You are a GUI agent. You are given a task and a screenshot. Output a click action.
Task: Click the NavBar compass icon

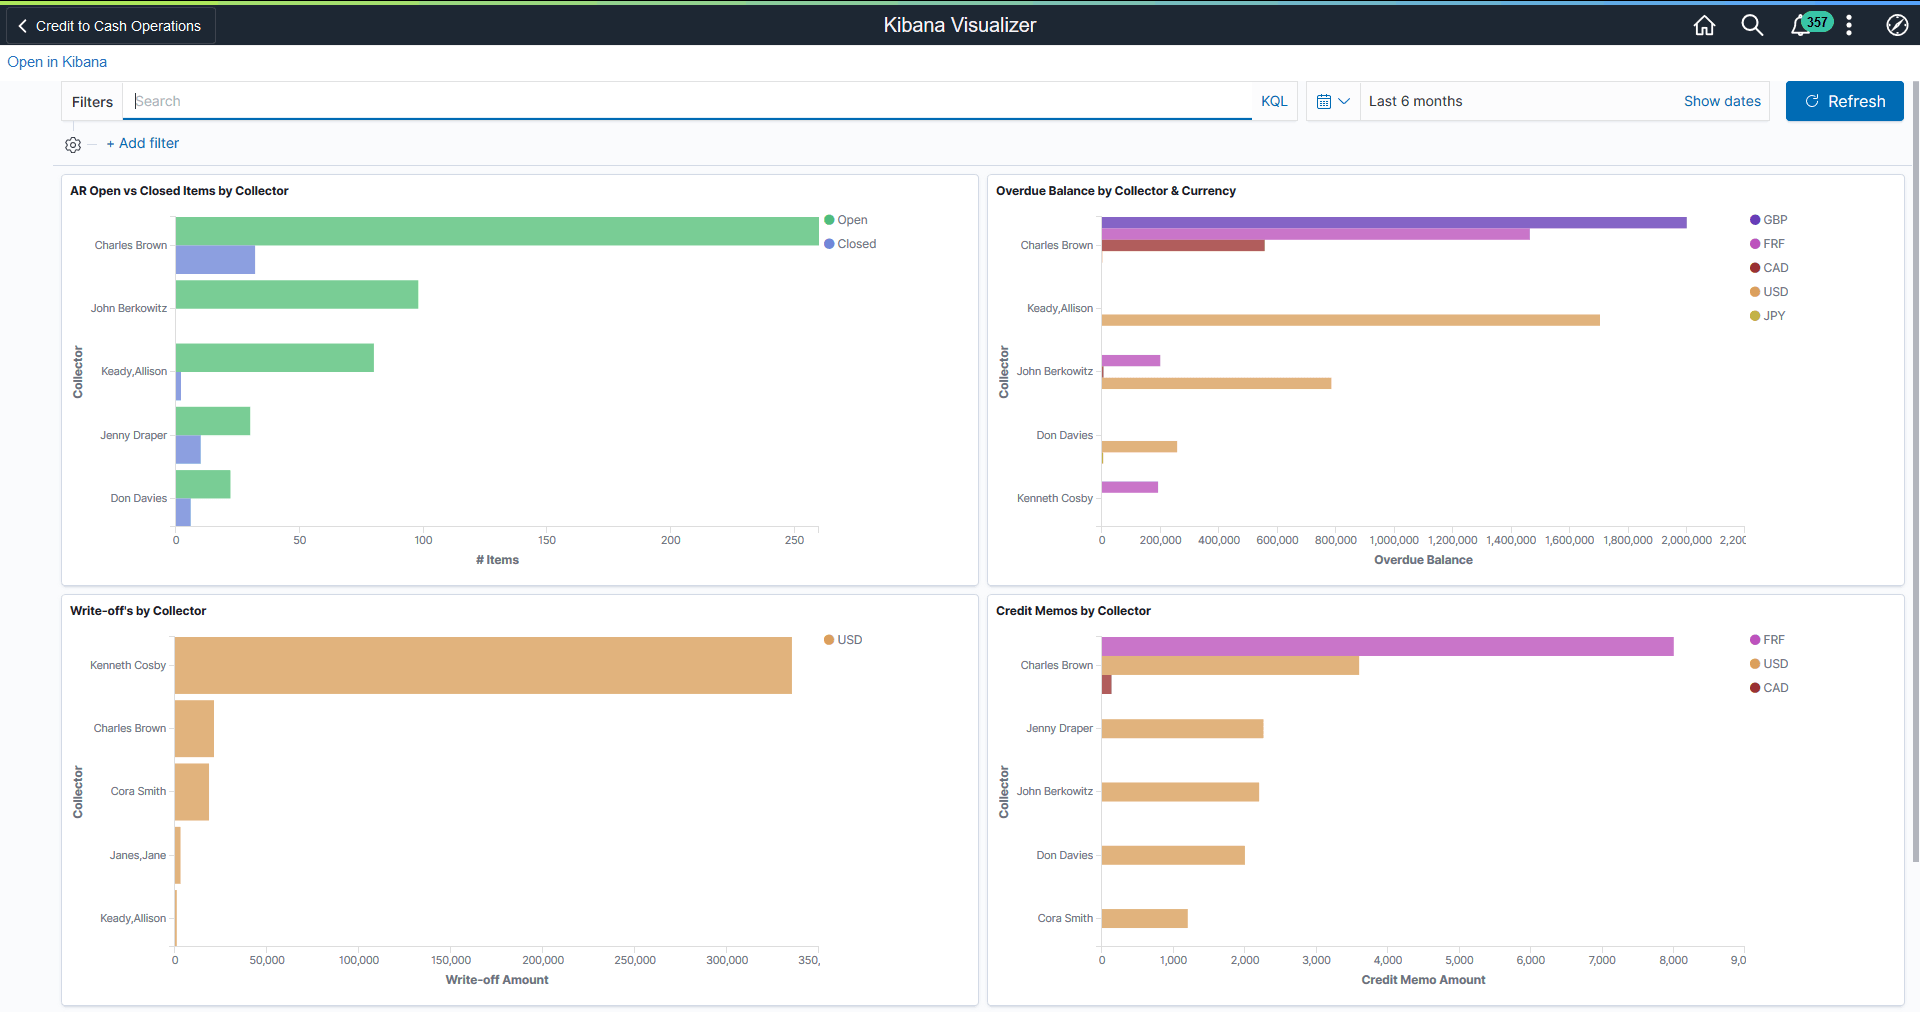(1897, 25)
